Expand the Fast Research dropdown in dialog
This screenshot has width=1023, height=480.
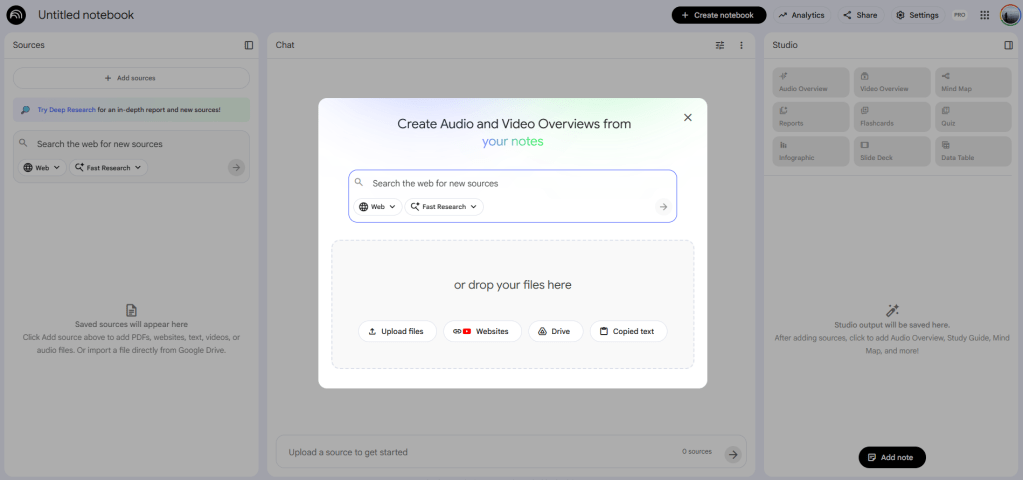(444, 207)
